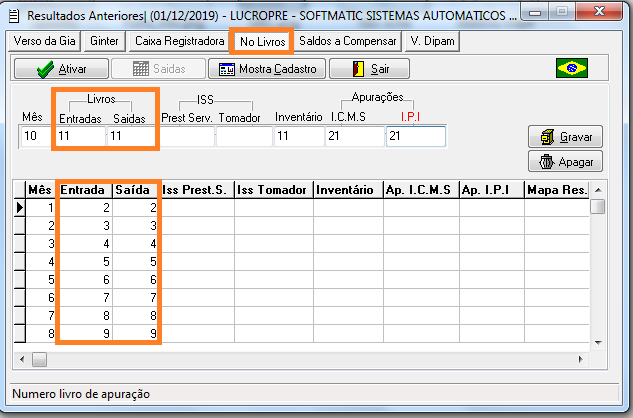This screenshot has height=418, width=633.
Task: Click Saída cell in month 3 row
Action: 134,244
